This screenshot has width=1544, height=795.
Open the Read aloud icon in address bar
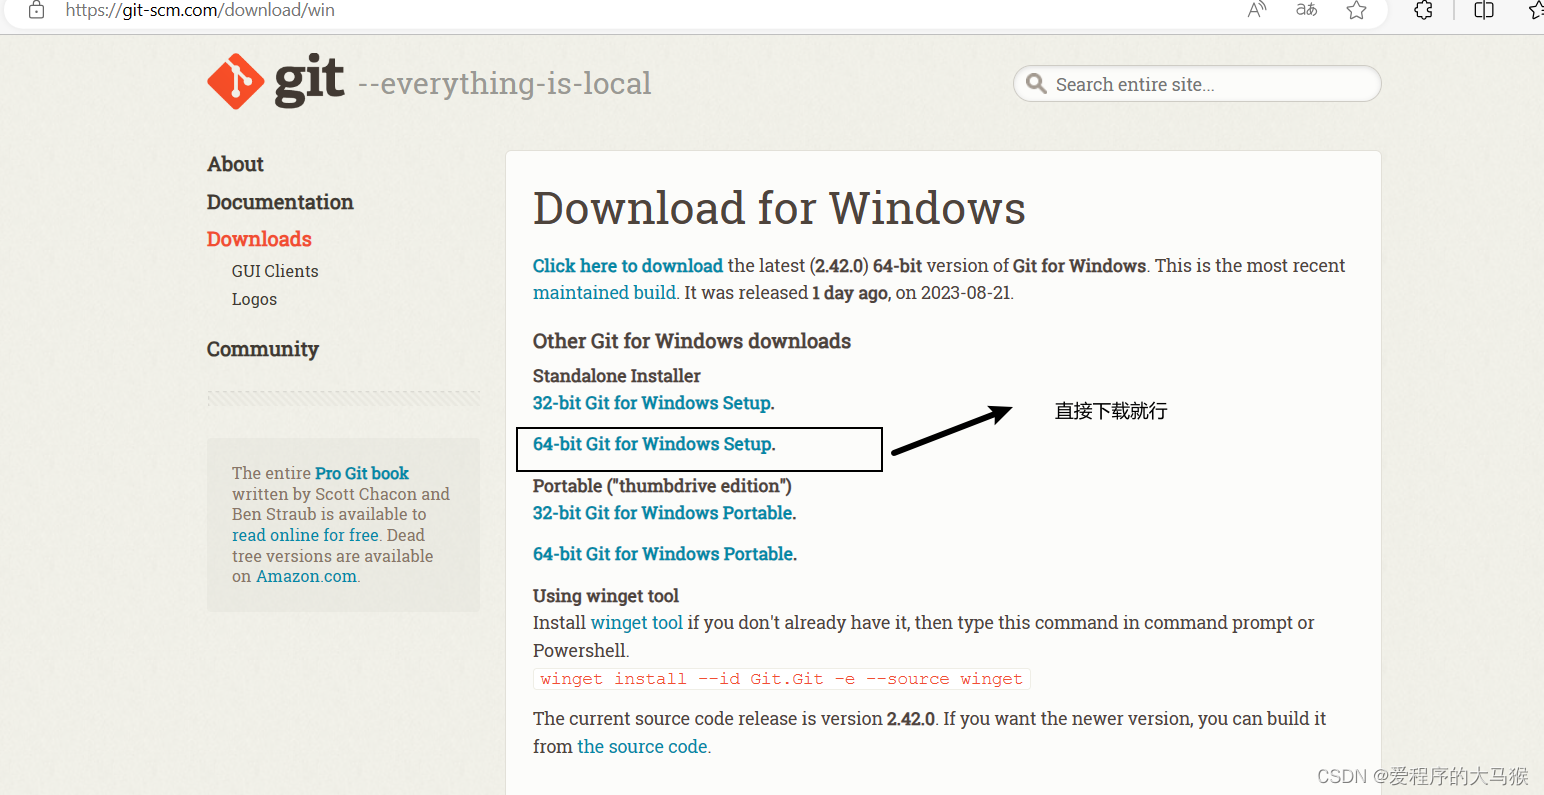1257,10
